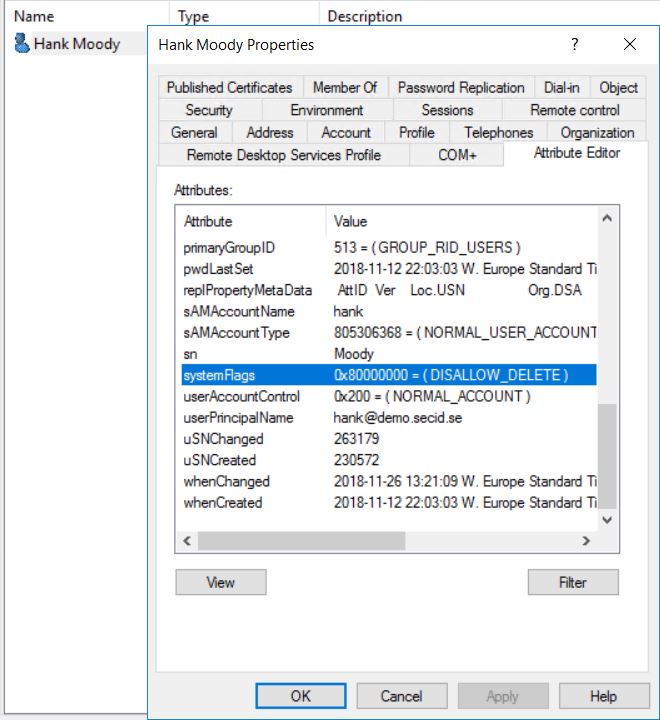Click the horizontal scrollbar thumb

coord(301,541)
